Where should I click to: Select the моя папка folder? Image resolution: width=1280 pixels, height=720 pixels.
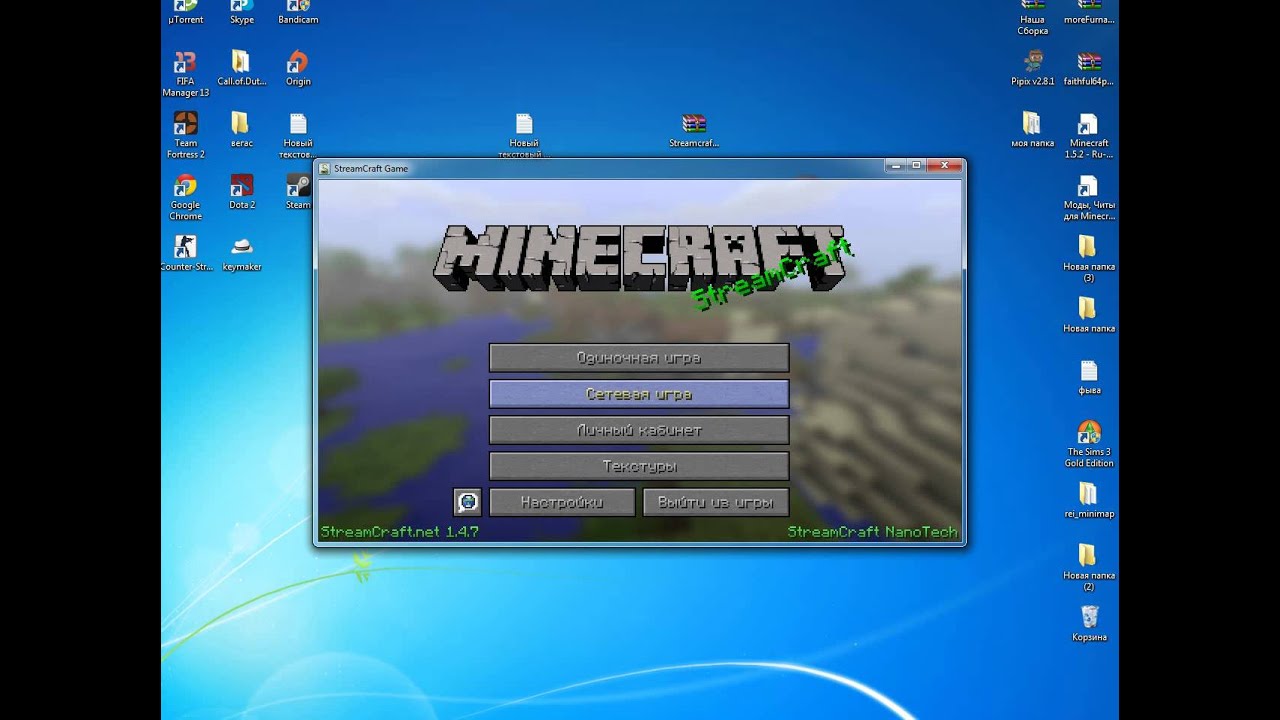[x=1032, y=130]
